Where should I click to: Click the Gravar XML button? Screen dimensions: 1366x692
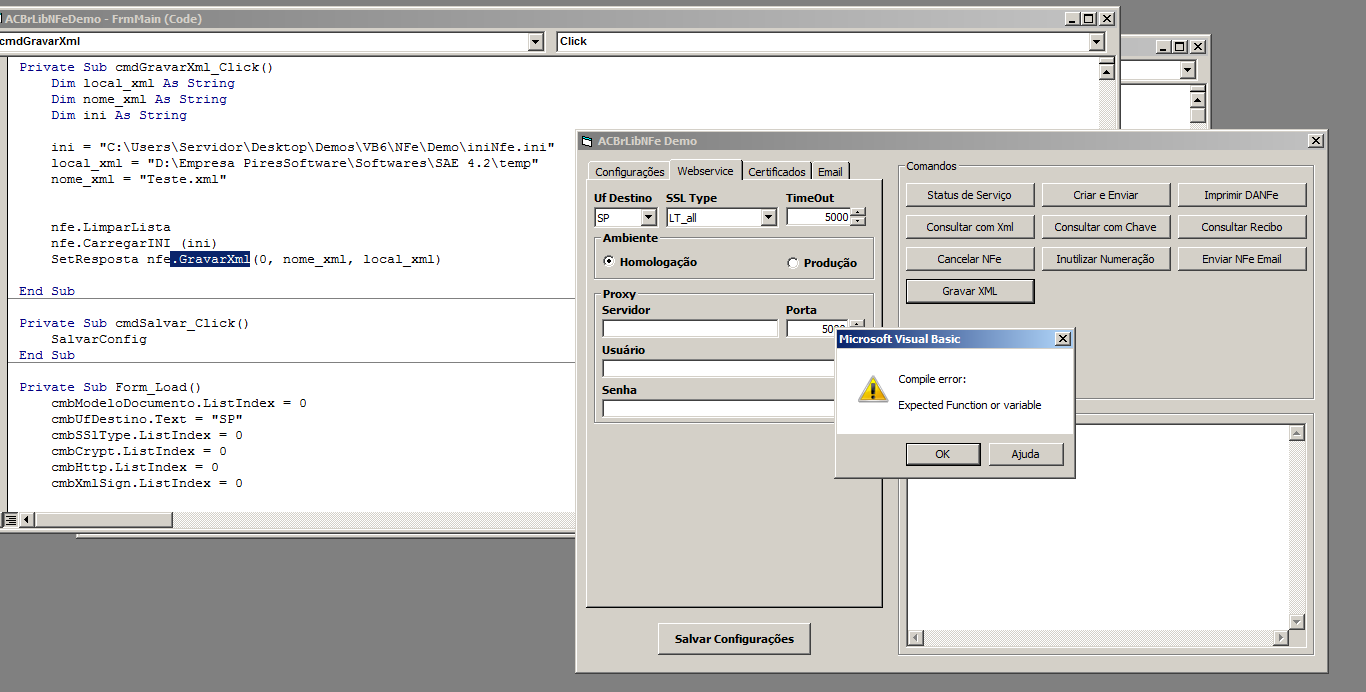pos(970,291)
